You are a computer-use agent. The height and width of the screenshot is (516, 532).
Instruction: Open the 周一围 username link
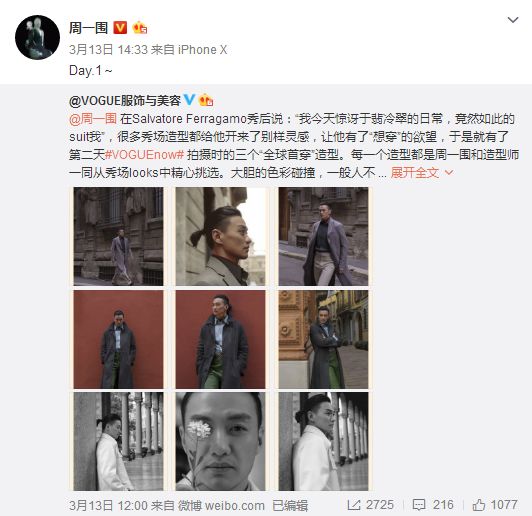click(x=89, y=28)
